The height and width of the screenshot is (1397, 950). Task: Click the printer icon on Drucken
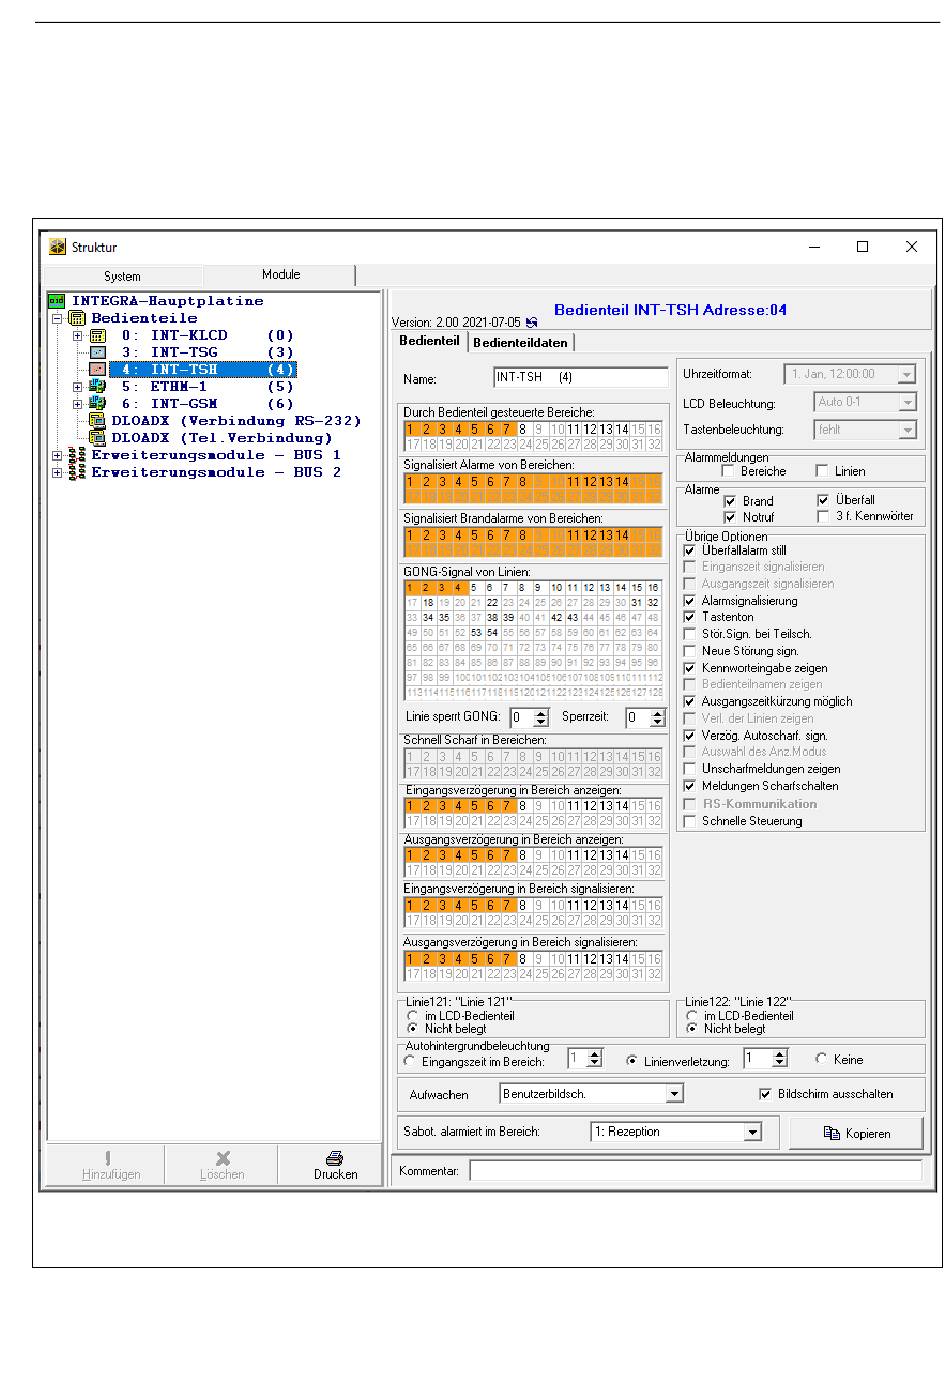tap(335, 1158)
